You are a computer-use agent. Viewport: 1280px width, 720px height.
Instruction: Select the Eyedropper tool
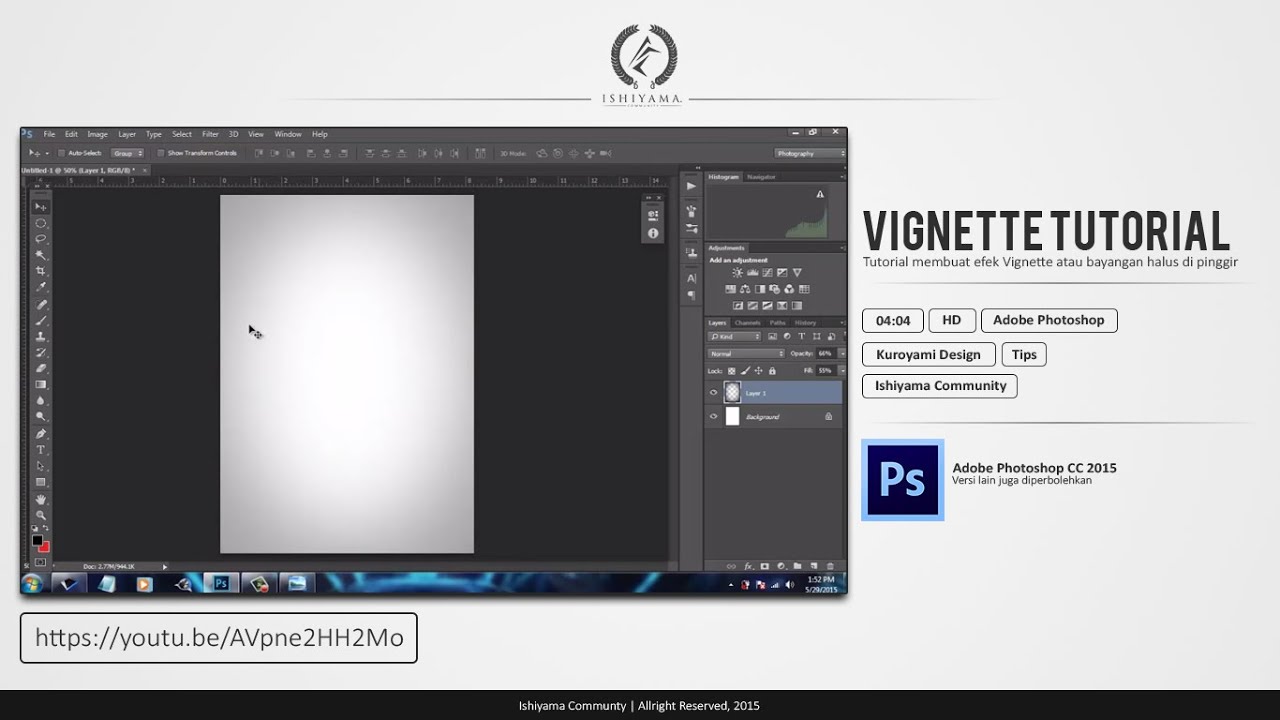pos(40,287)
